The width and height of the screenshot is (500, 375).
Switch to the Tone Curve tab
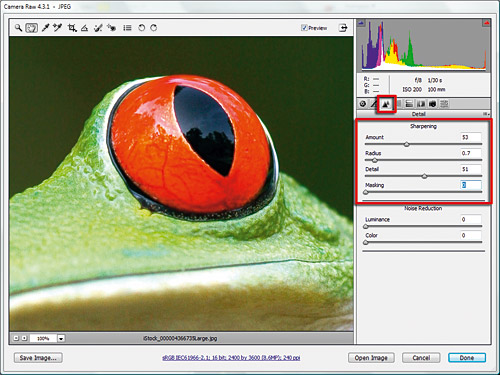pos(374,104)
